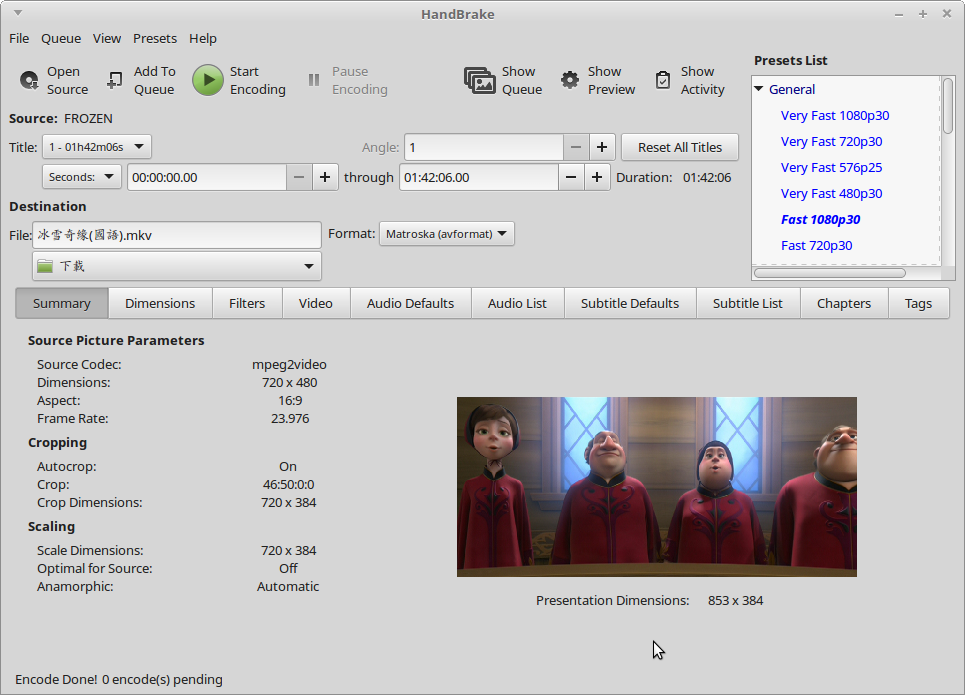Click the destination File name field
The width and height of the screenshot is (965, 695).
click(177, 235)
